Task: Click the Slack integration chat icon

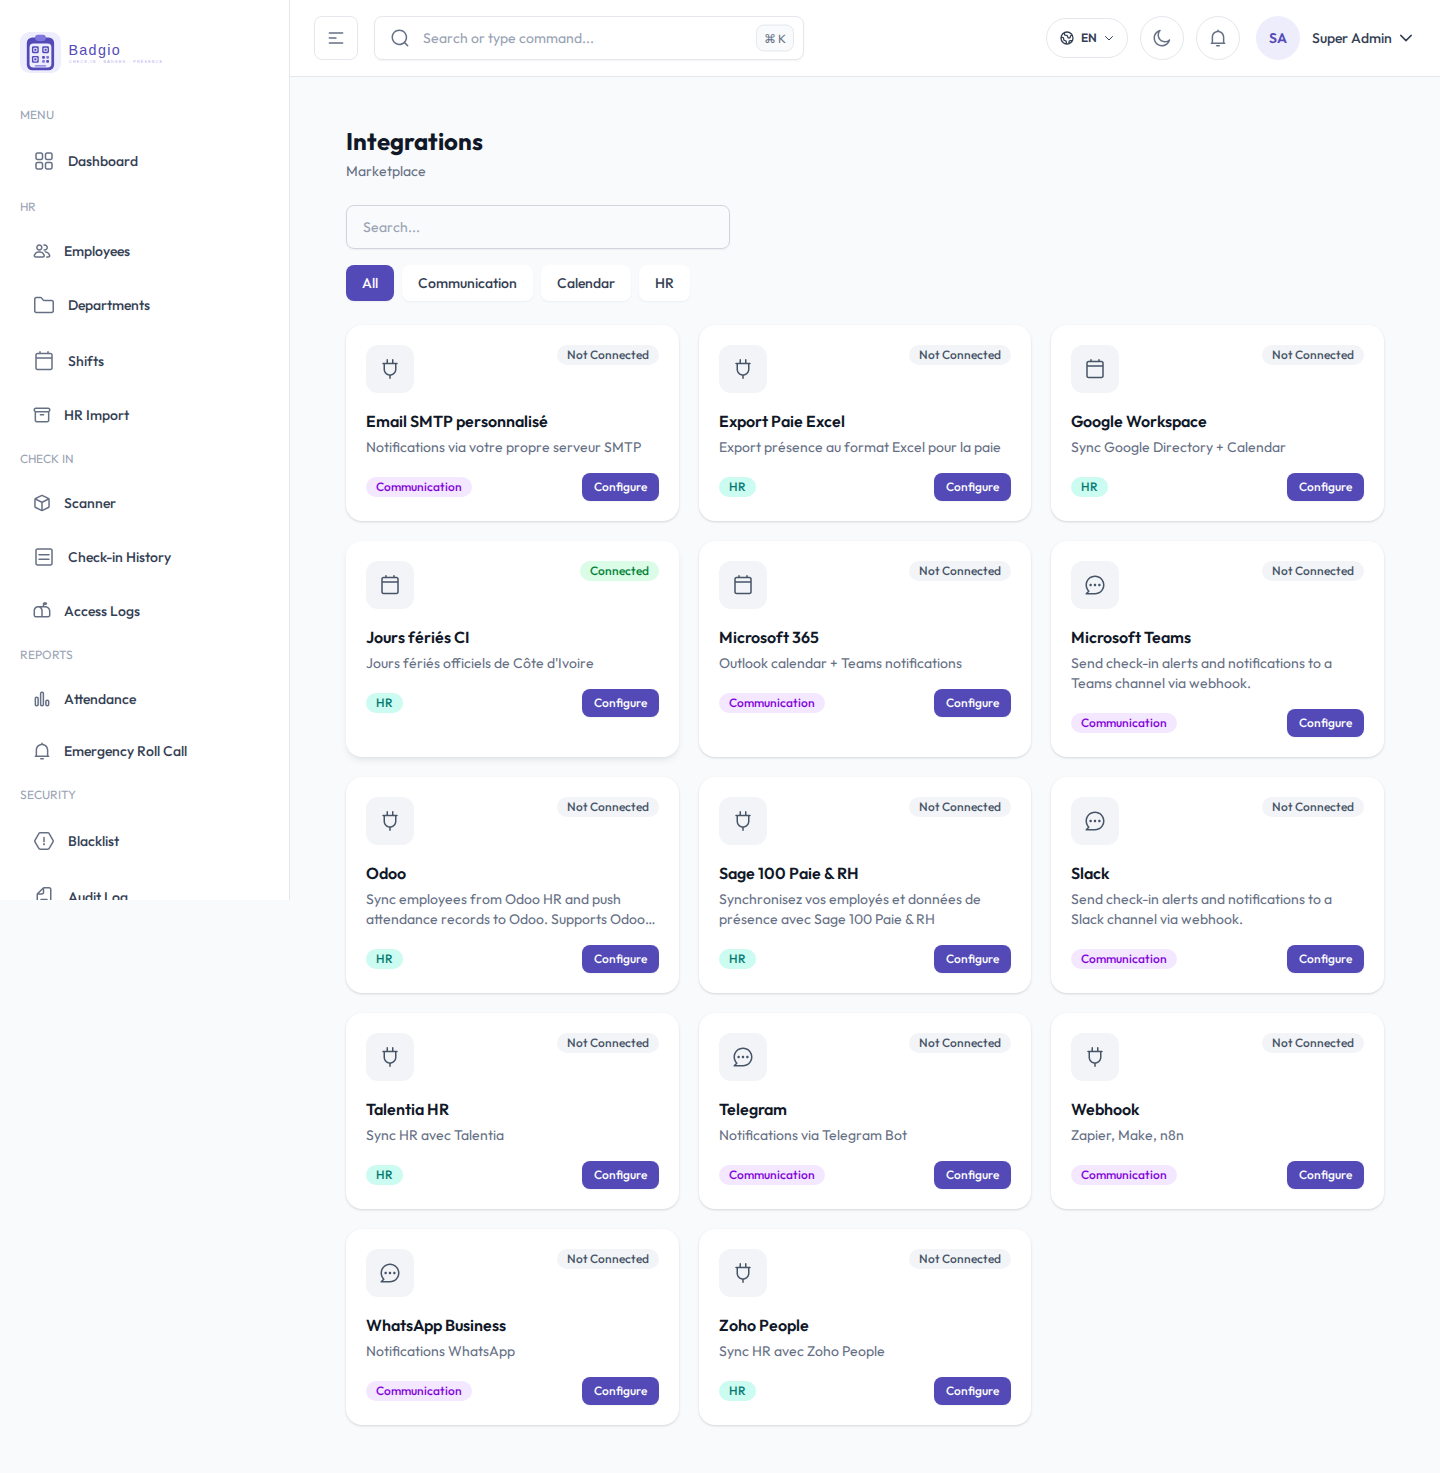Action: coord(1094,821)
